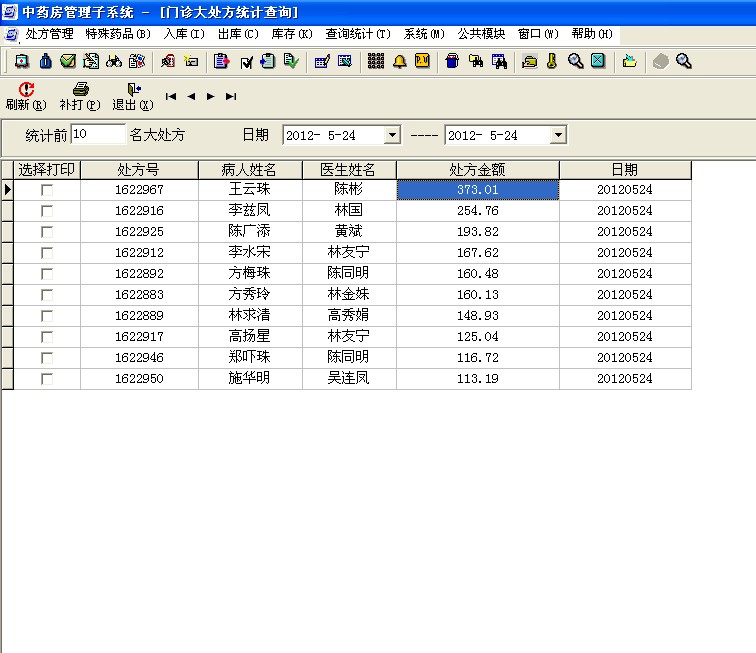Viewport: 756px width, 653px height.
Task: Open the end date dropdown arrow
Action: [x=558, y=135]
